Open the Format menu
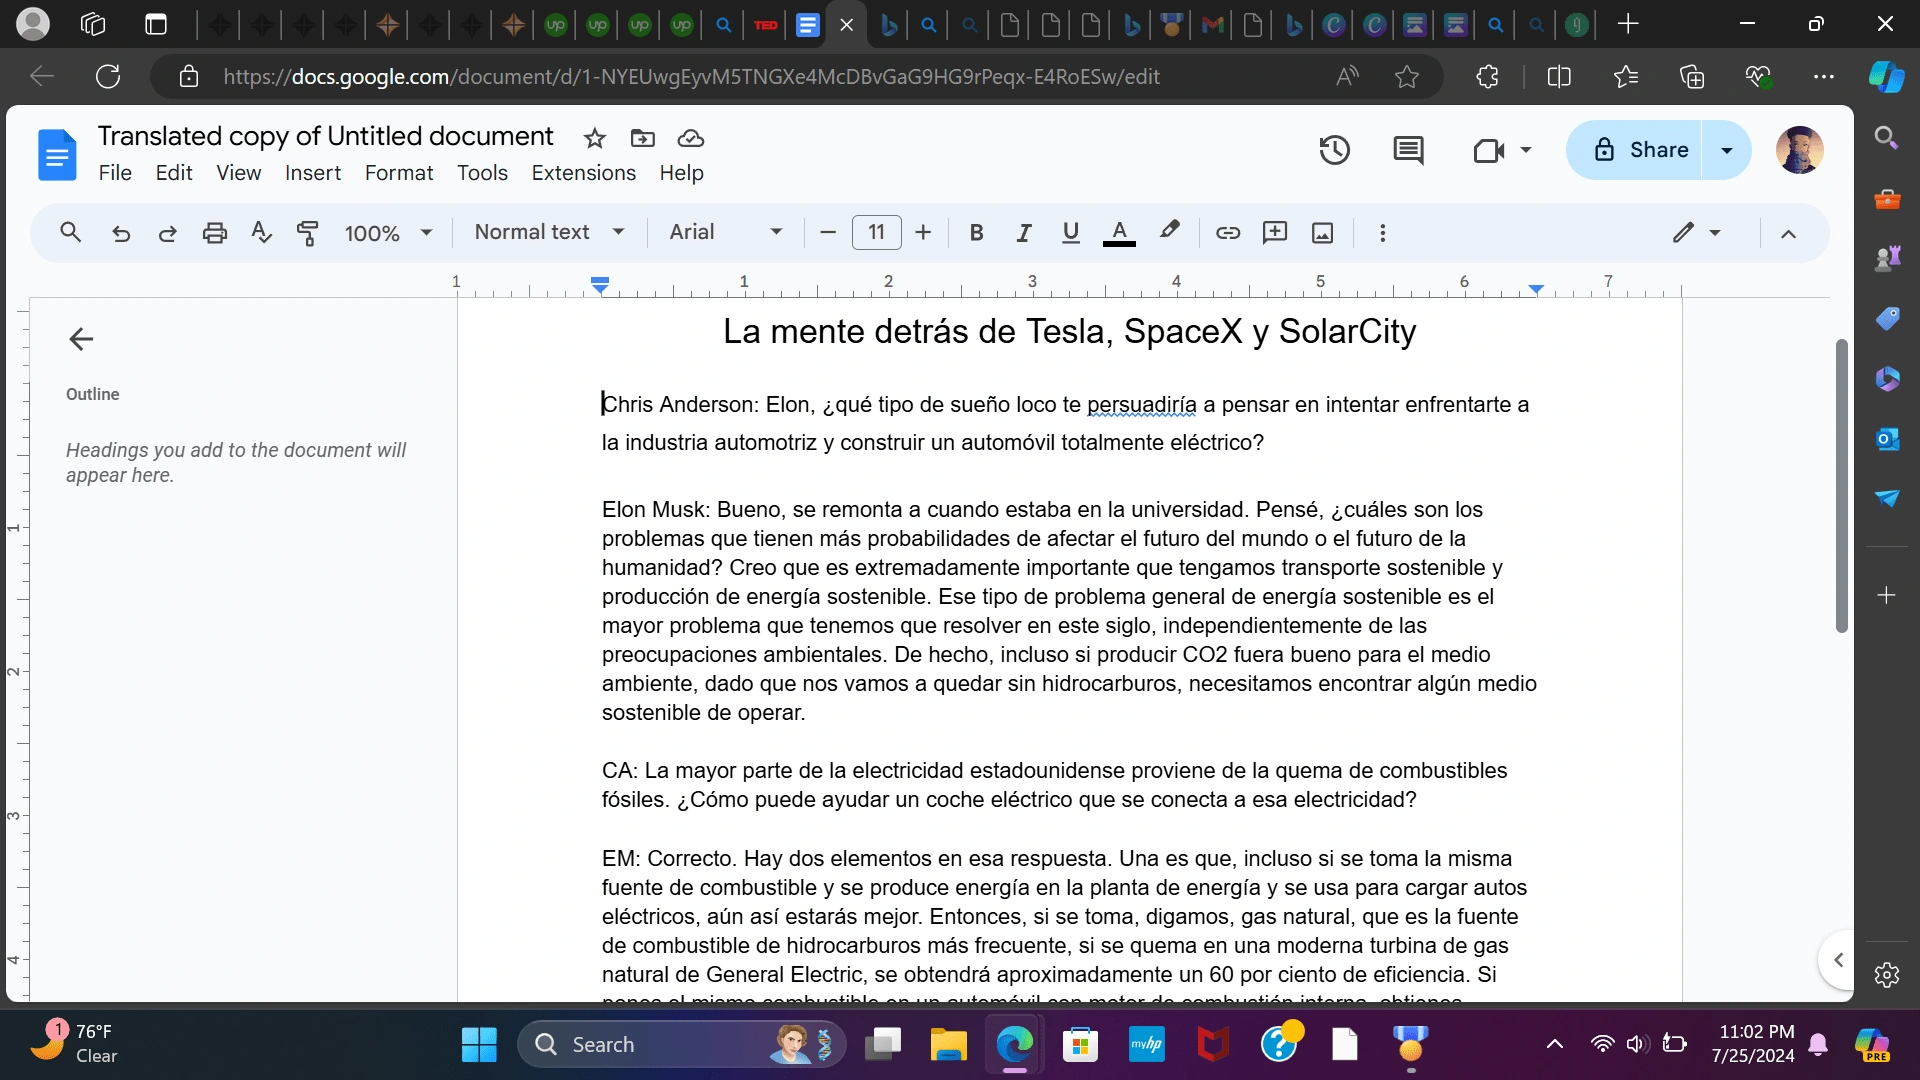 [398, 173]
